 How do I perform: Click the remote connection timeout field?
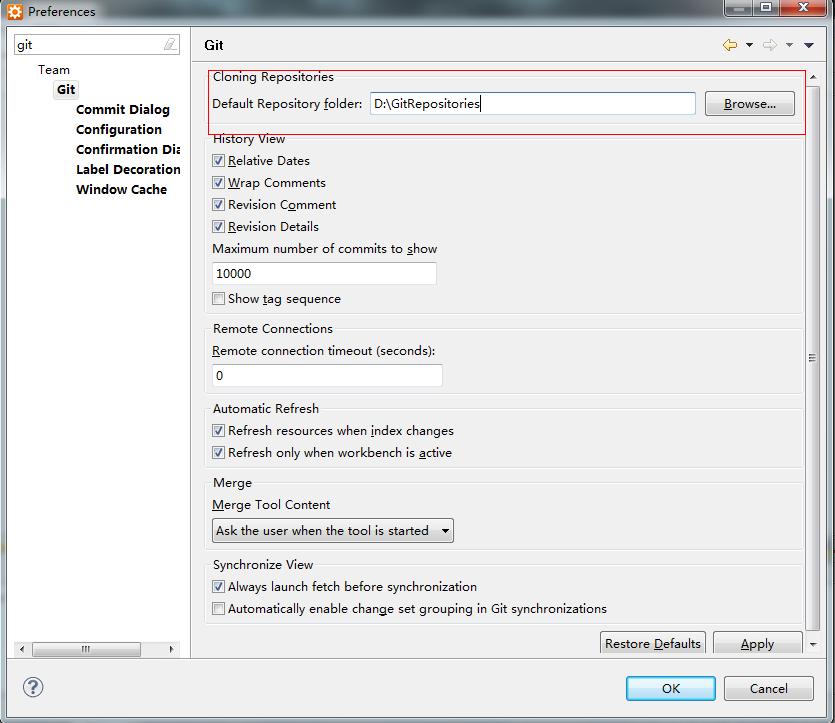[327, 375]
